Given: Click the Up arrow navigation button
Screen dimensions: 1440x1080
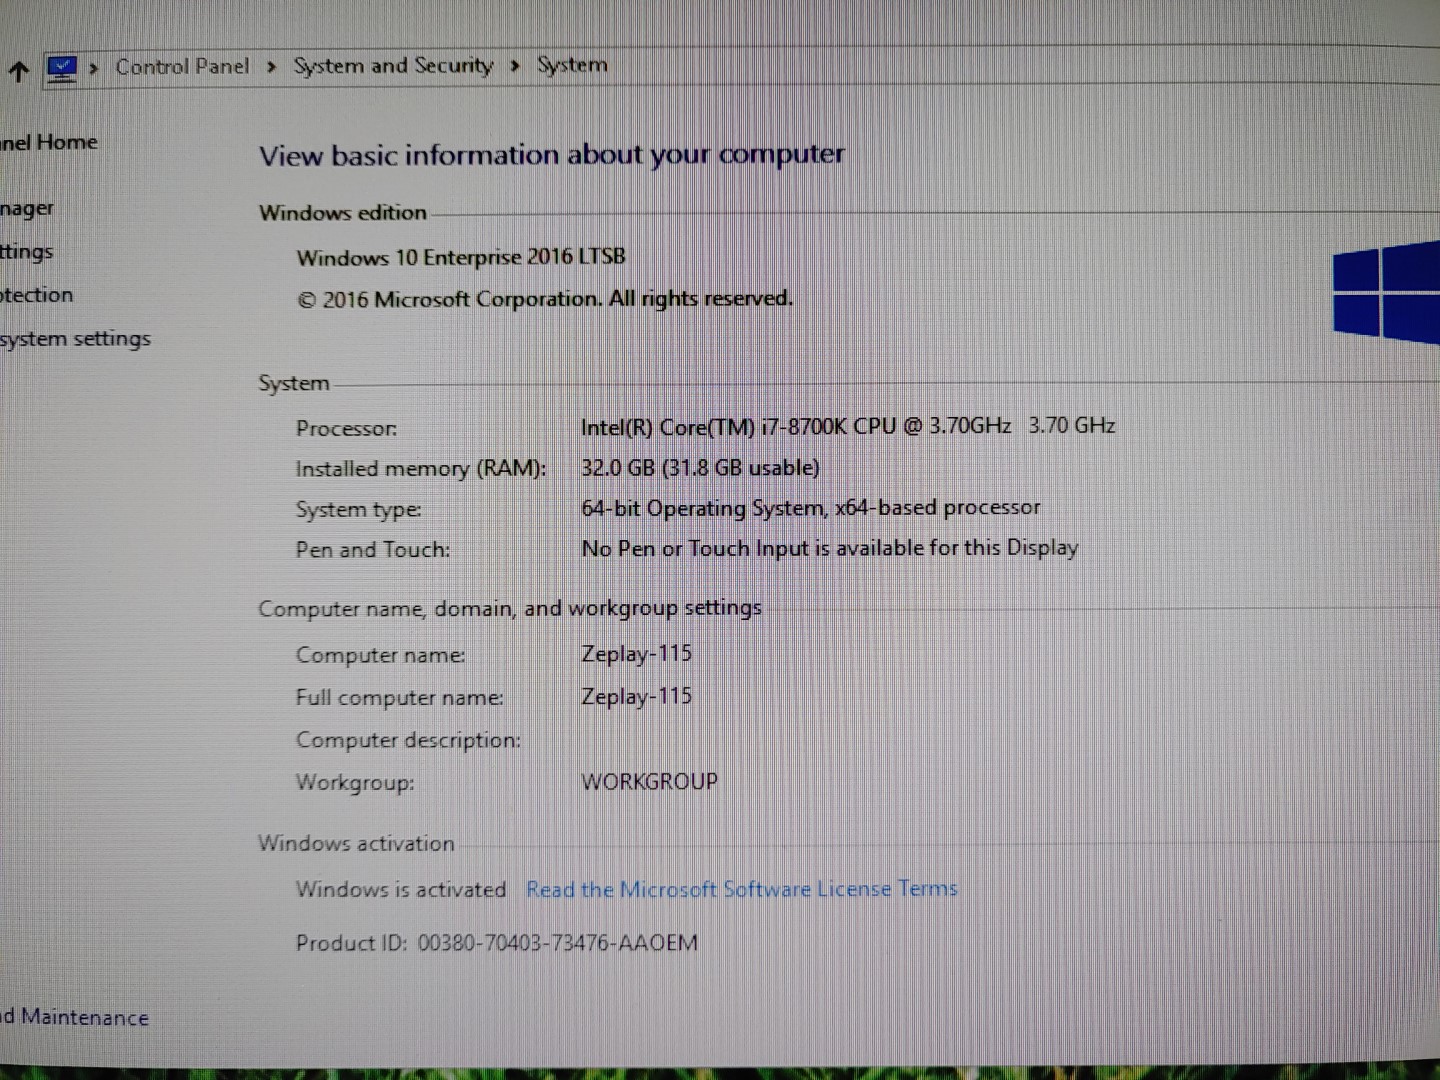Looking at the screenshot, I should [x=18, y=71].
